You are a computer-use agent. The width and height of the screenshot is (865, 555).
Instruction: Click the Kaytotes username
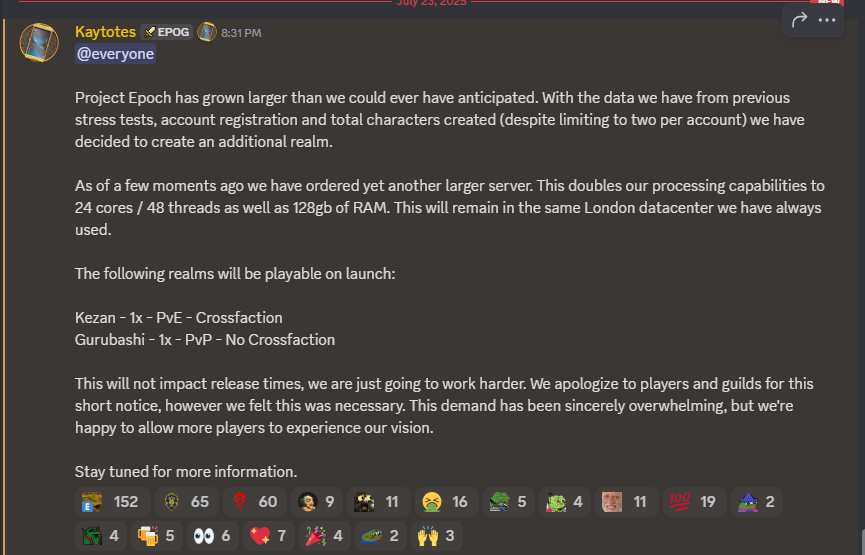tap(105, 32)
